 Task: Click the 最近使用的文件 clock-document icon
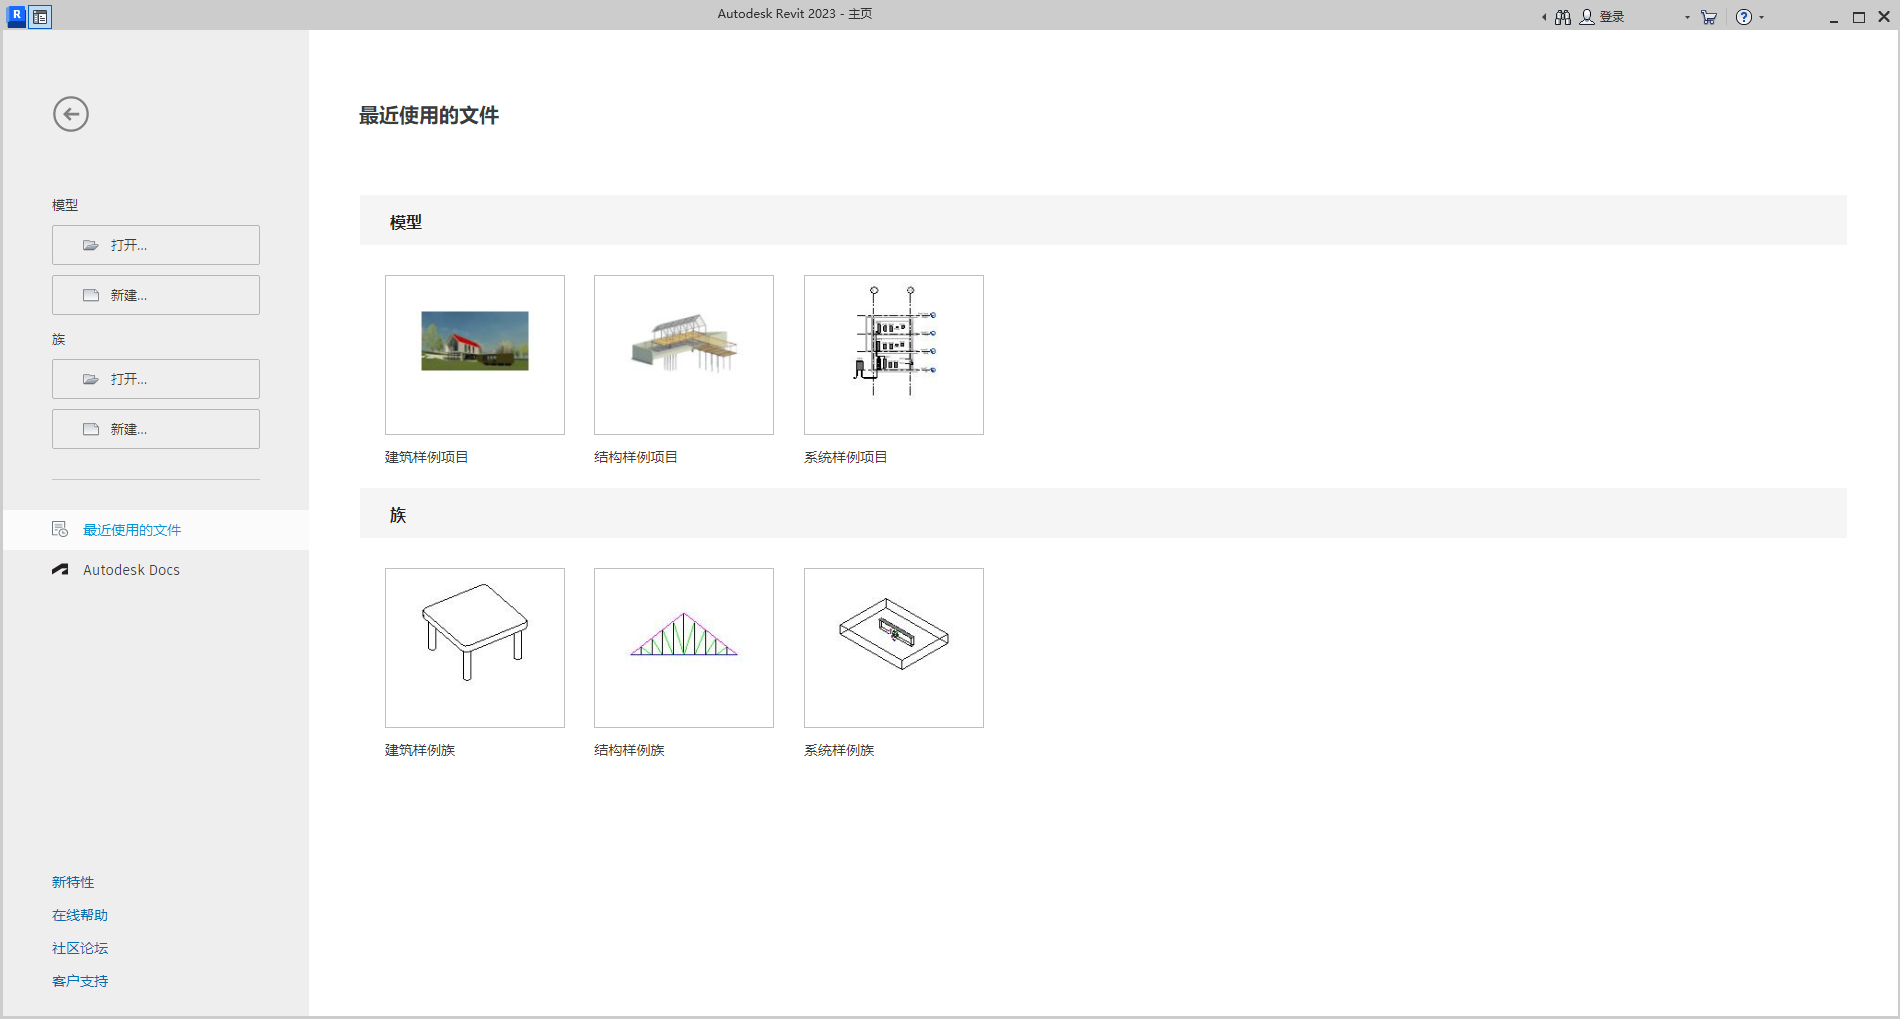click(x=59, y=529)
